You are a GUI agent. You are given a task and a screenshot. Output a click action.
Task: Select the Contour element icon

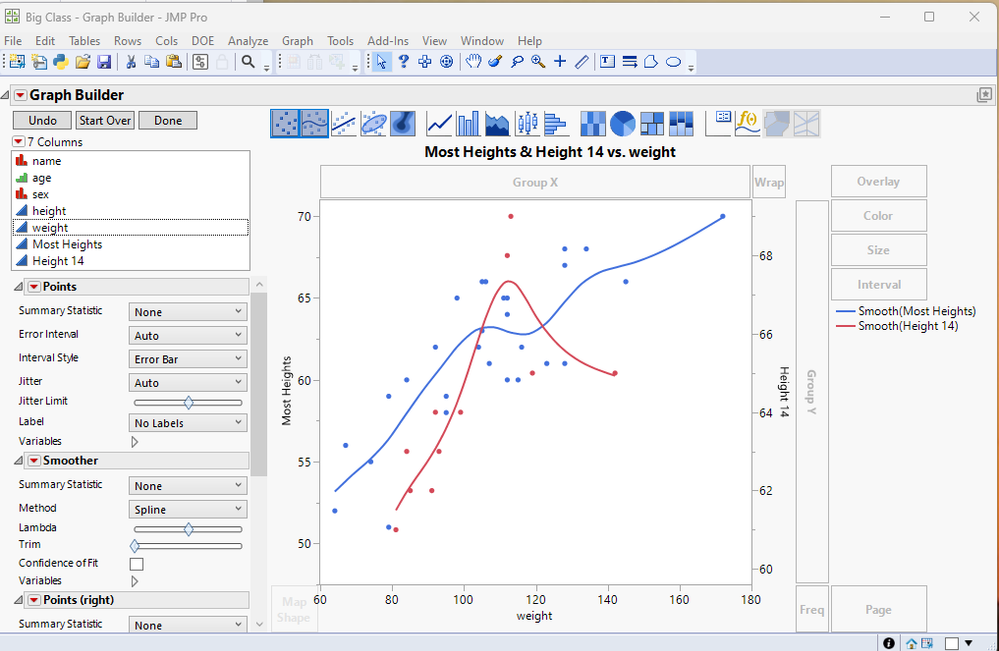403,123
